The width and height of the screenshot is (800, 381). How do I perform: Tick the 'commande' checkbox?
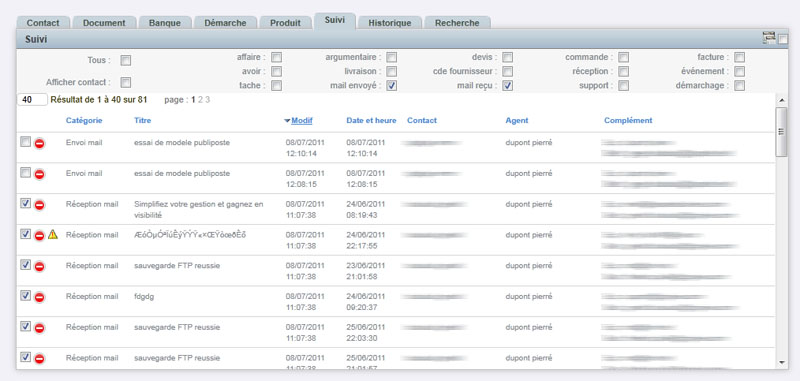point(623,57)
